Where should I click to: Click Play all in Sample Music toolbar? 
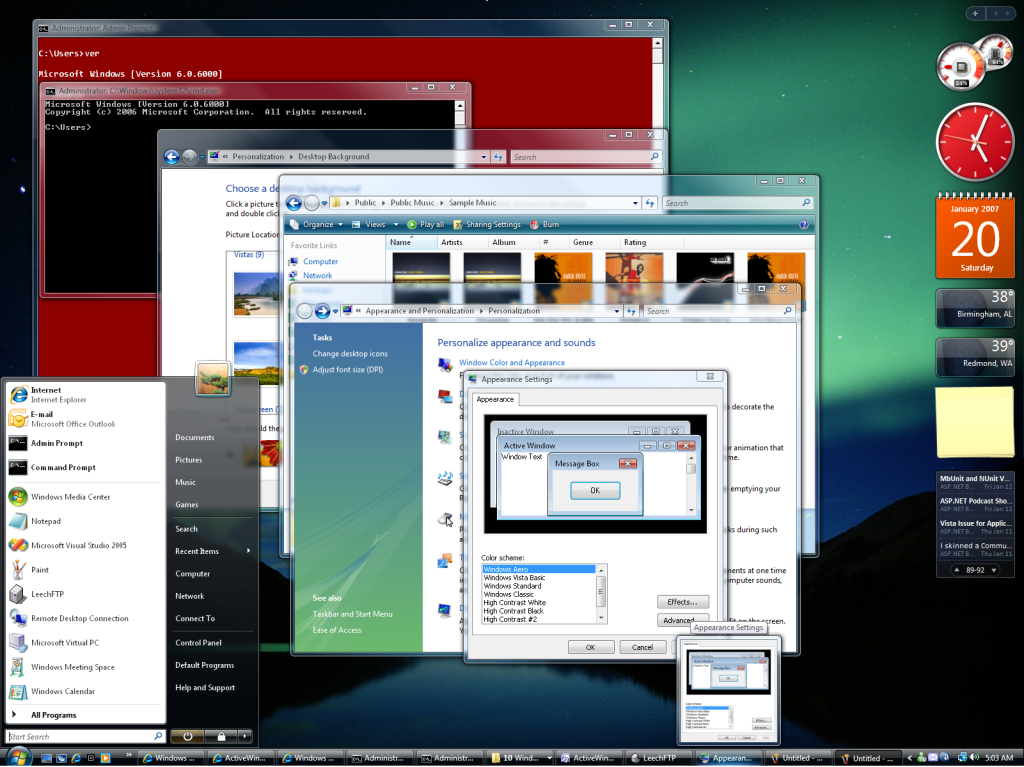click(x=425, y=225)
